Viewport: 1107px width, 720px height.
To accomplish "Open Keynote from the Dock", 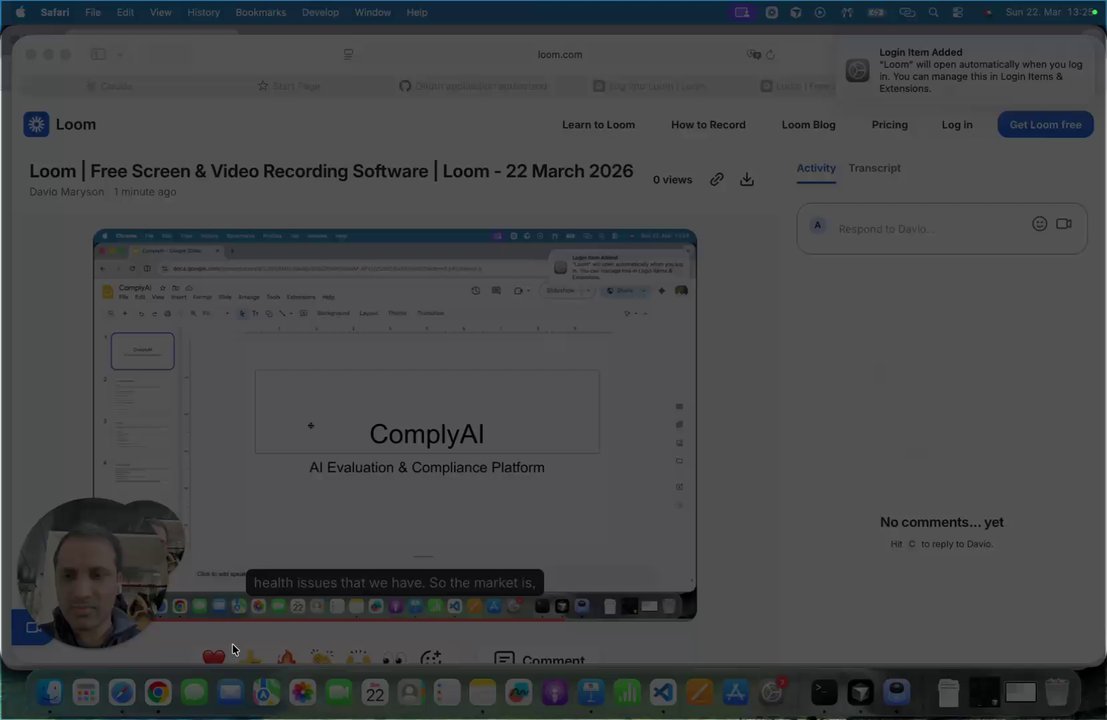I will coord(591,692).
